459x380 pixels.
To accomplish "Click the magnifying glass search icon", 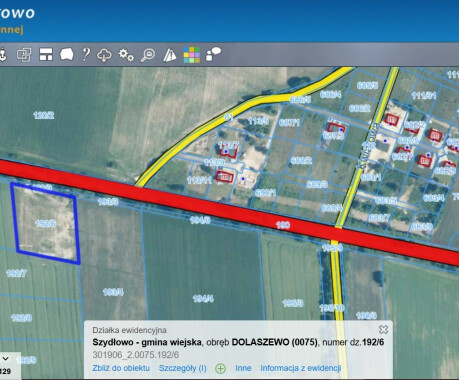I will (148, 55).
